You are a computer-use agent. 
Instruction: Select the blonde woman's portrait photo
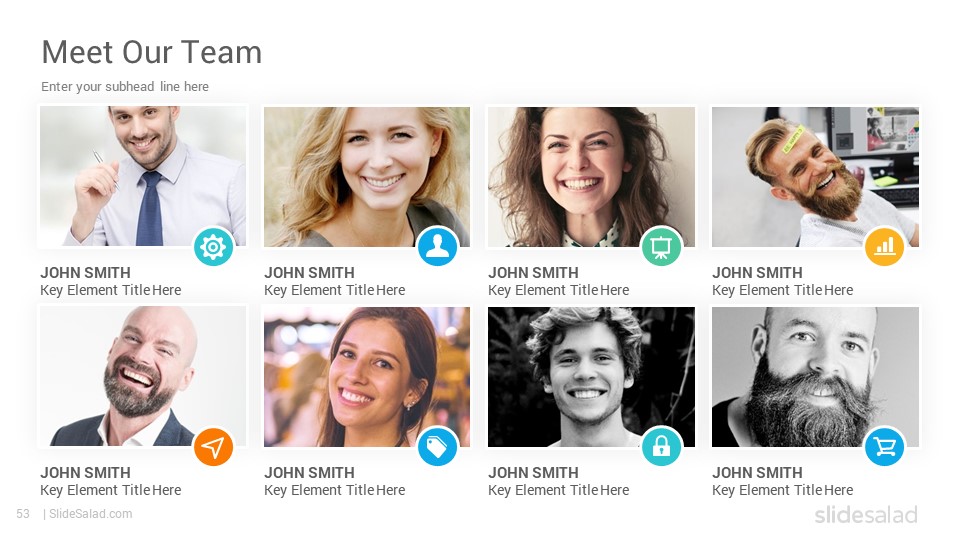click(367, 176)
